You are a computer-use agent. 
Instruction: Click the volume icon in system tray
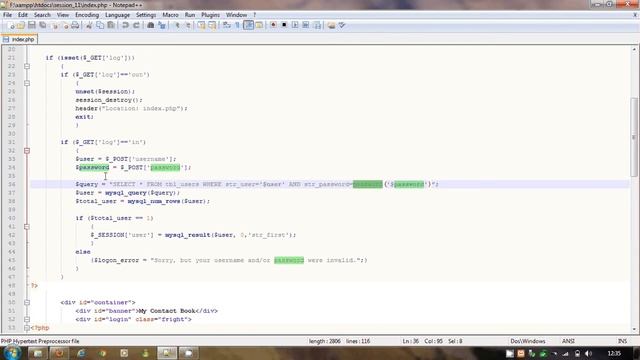click(x=588, y=353)
